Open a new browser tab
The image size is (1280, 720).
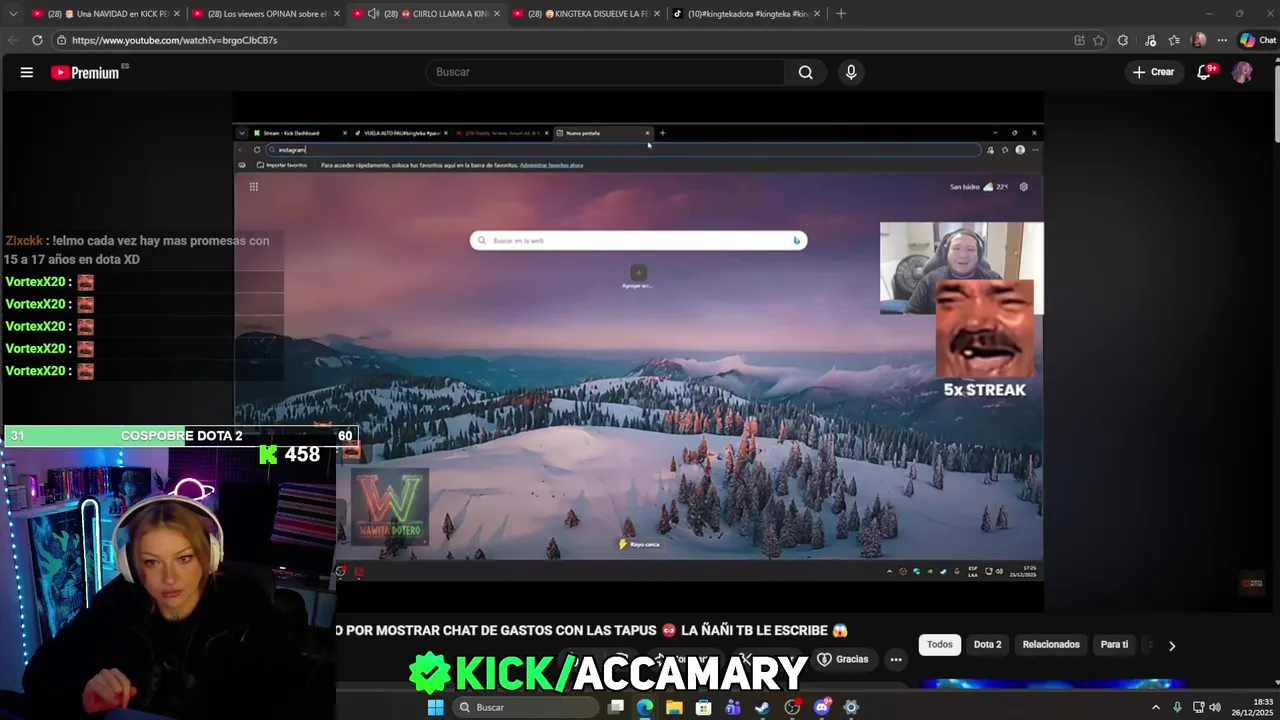pos(840,14)
